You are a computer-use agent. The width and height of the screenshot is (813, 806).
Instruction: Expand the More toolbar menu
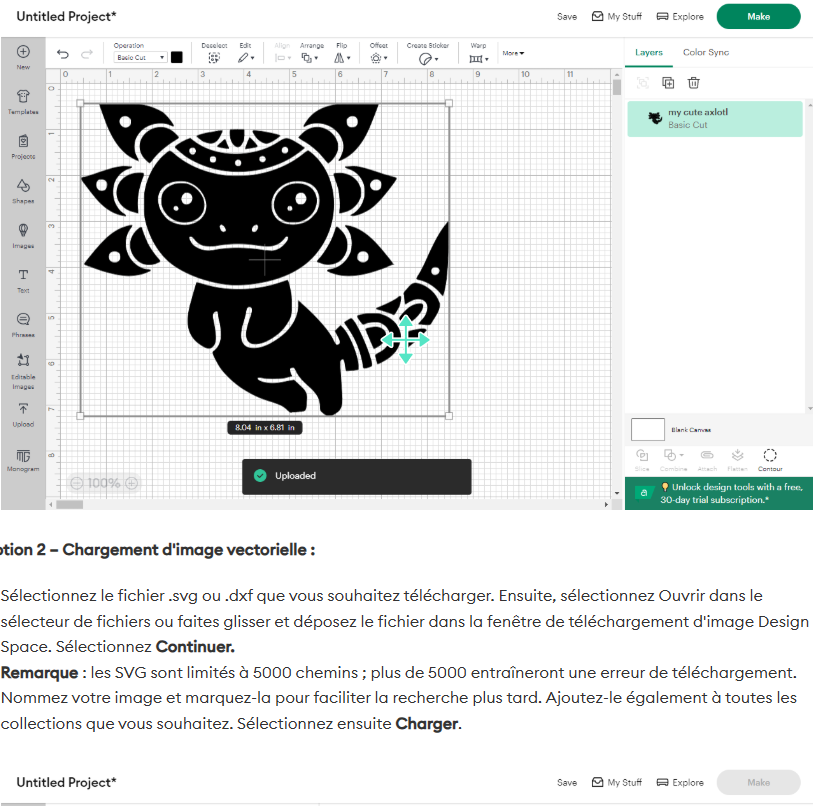click(x=512, y=53)
